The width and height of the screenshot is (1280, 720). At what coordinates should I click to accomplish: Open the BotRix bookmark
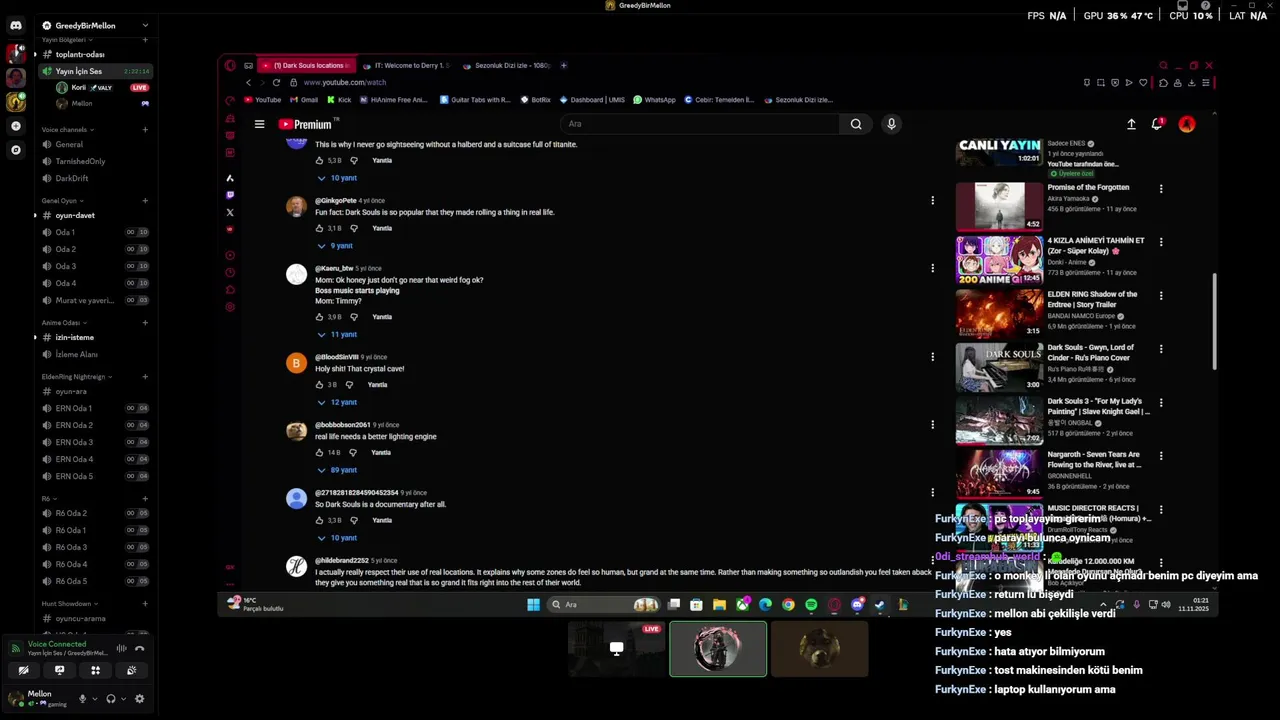point(535,100)
